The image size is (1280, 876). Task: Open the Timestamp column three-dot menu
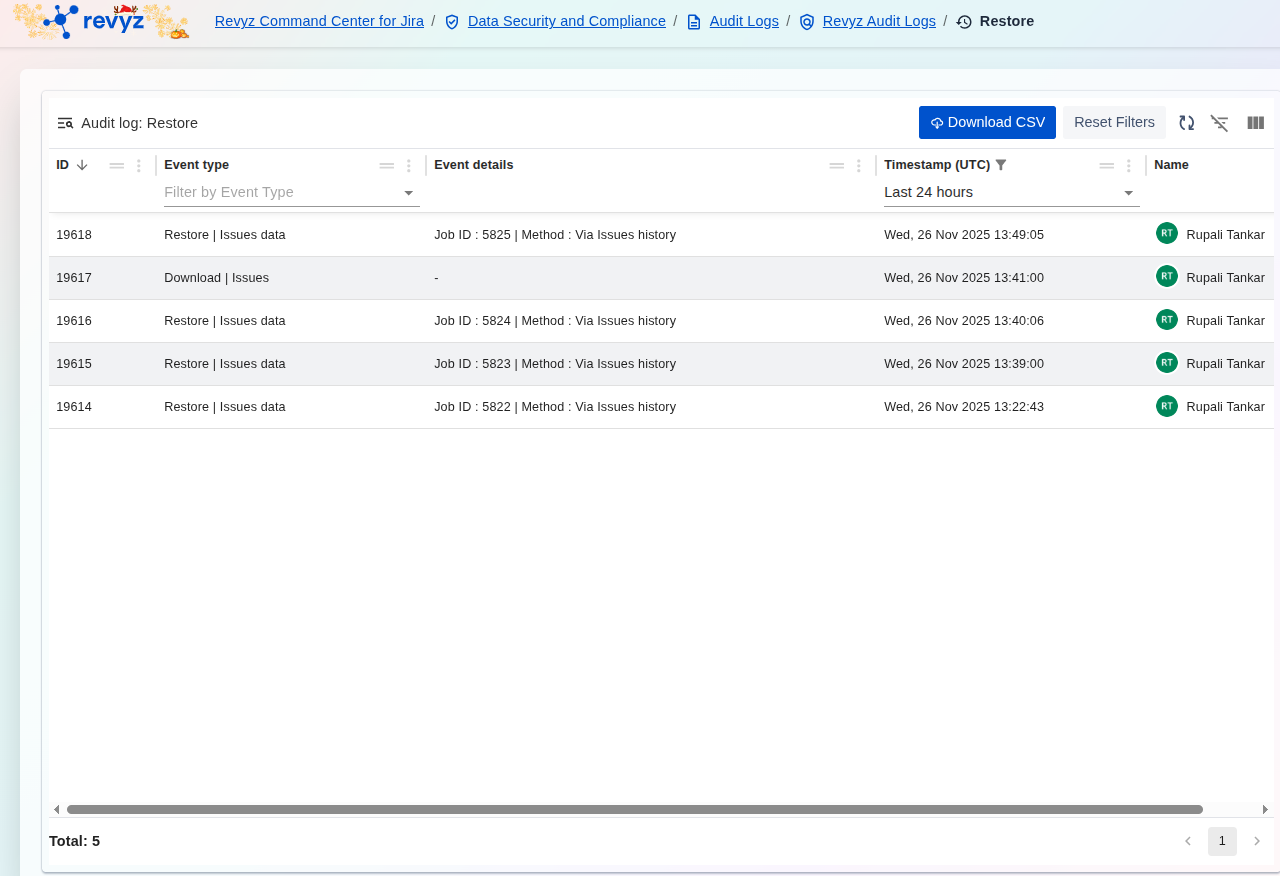coord(1129,166)
